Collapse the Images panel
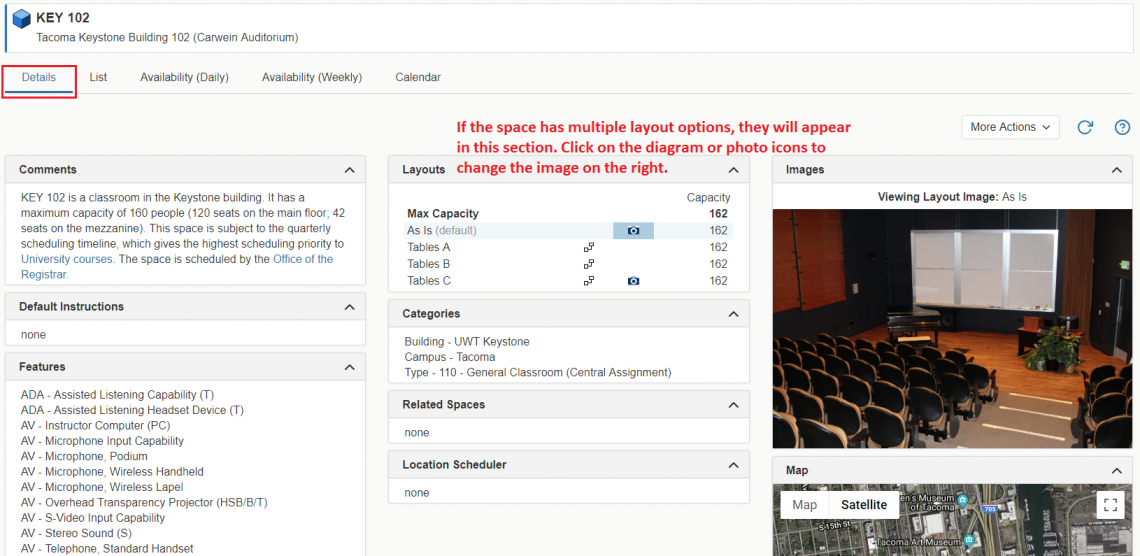This screenshot has width=1140, height=556. tap(1116, 170)
